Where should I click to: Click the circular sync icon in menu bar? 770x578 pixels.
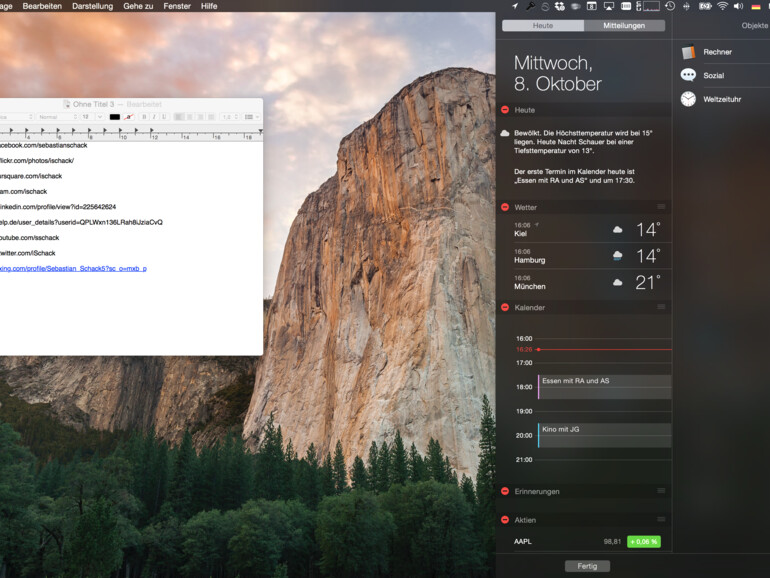[545, 6]
